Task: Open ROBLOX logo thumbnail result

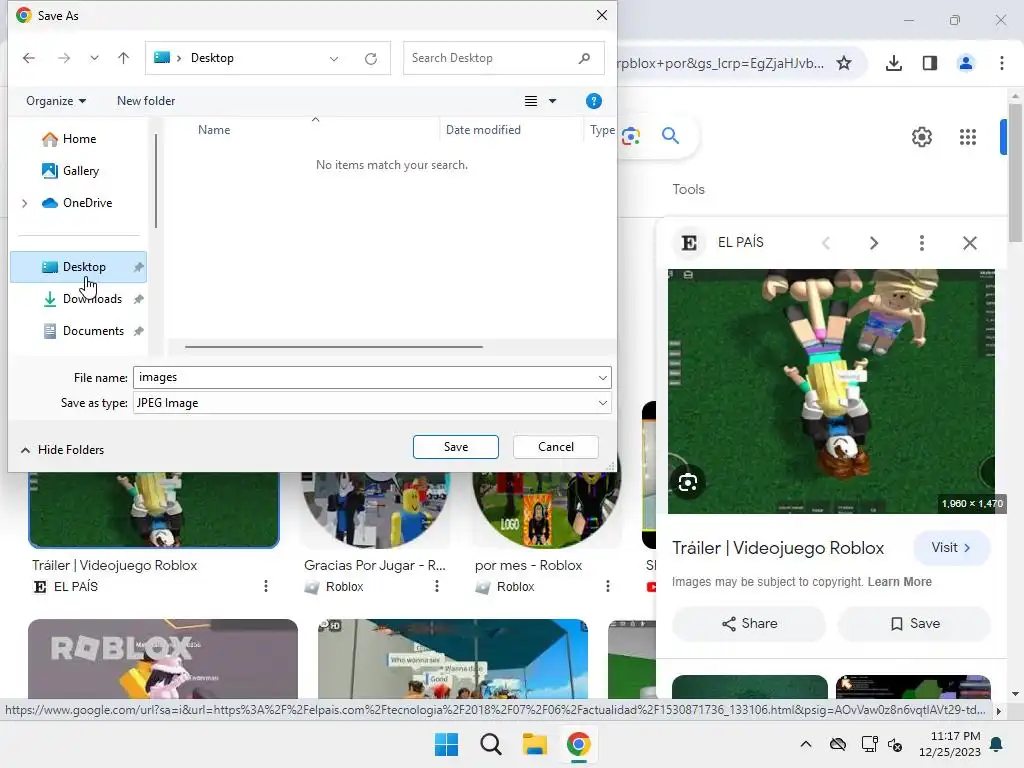Action: coord(163,659)
